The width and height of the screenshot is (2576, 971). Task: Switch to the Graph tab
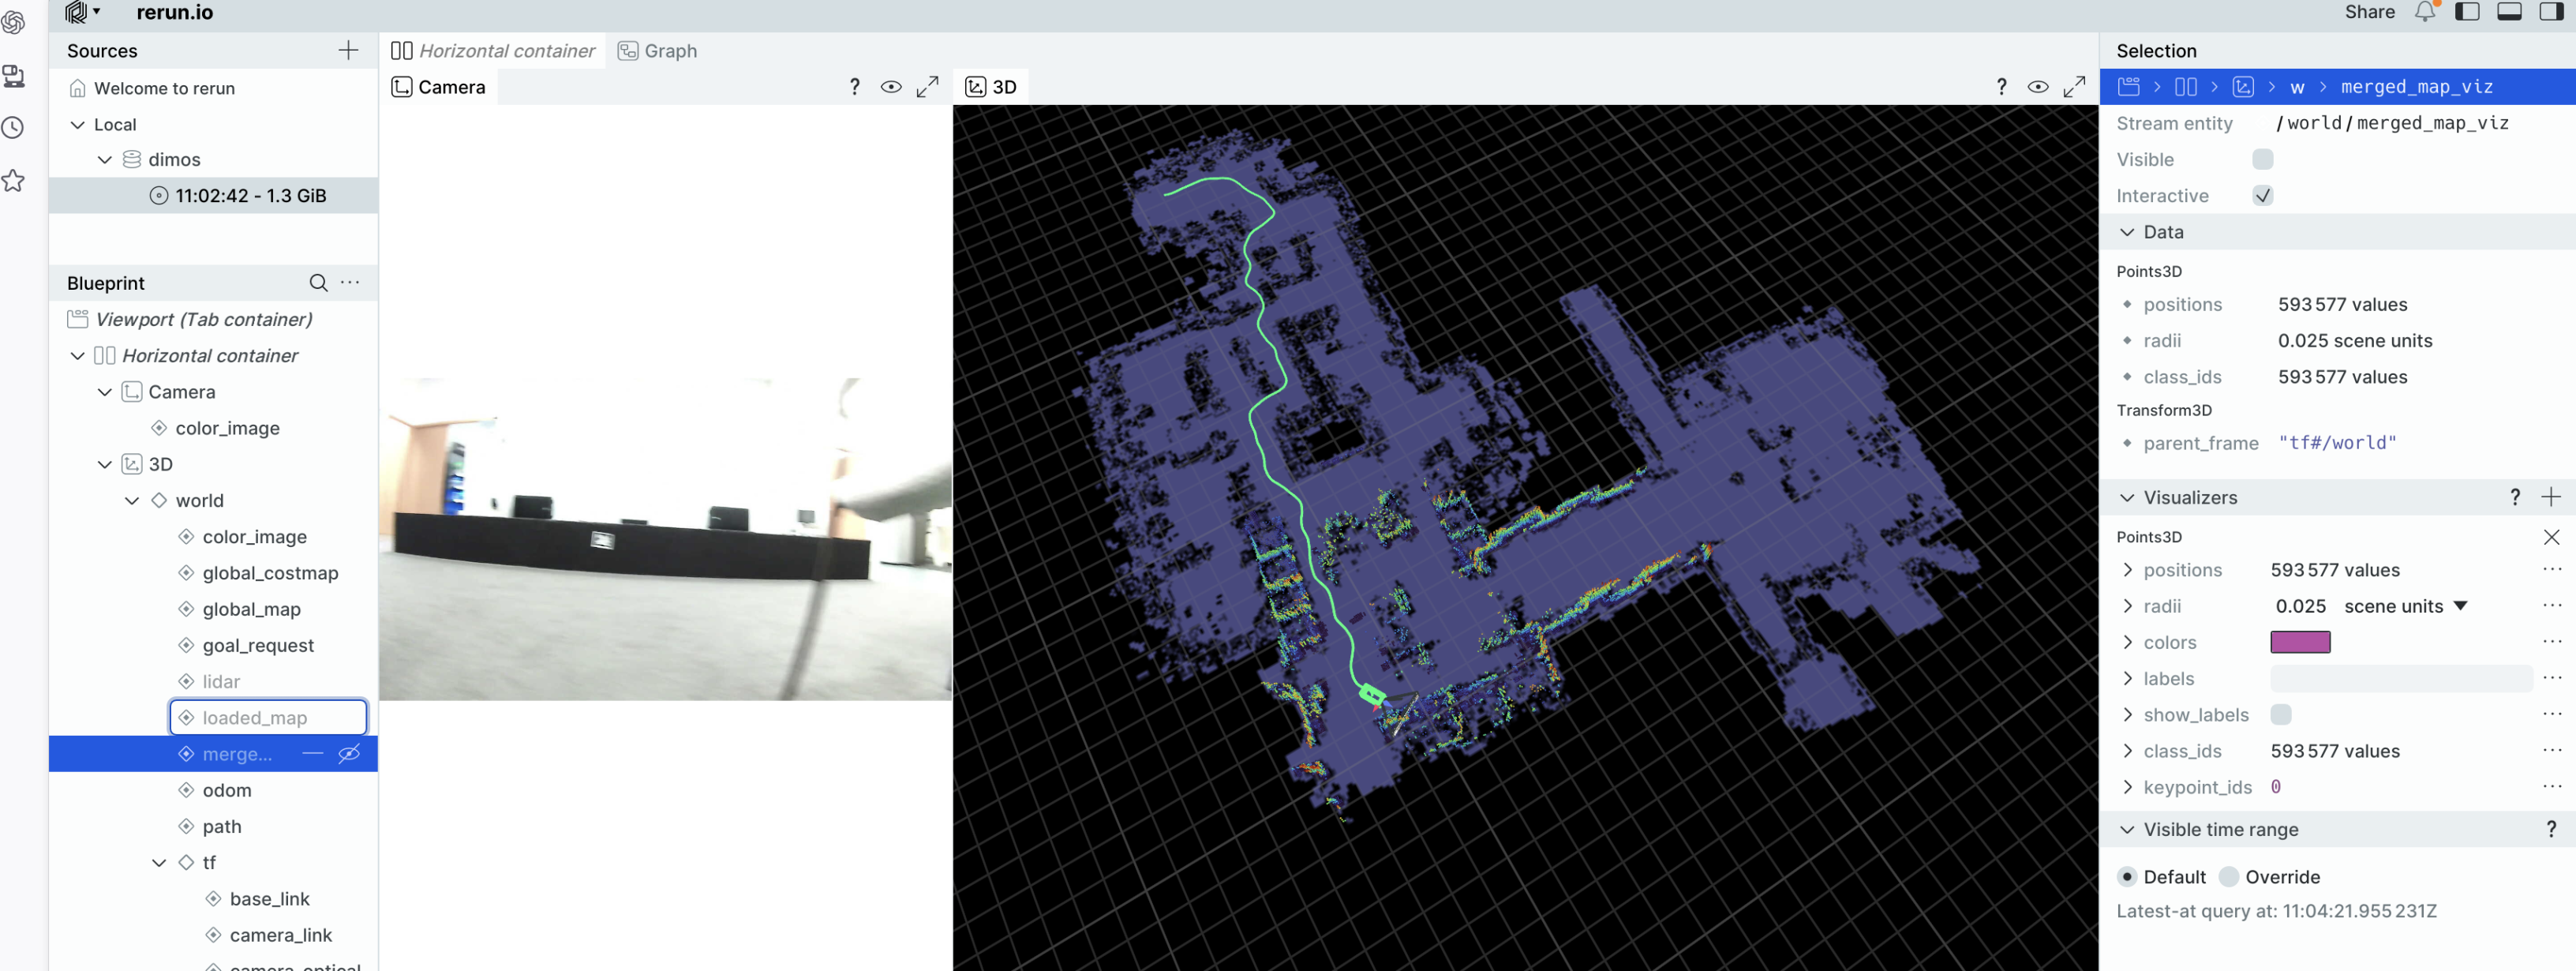tap(657, 51)
